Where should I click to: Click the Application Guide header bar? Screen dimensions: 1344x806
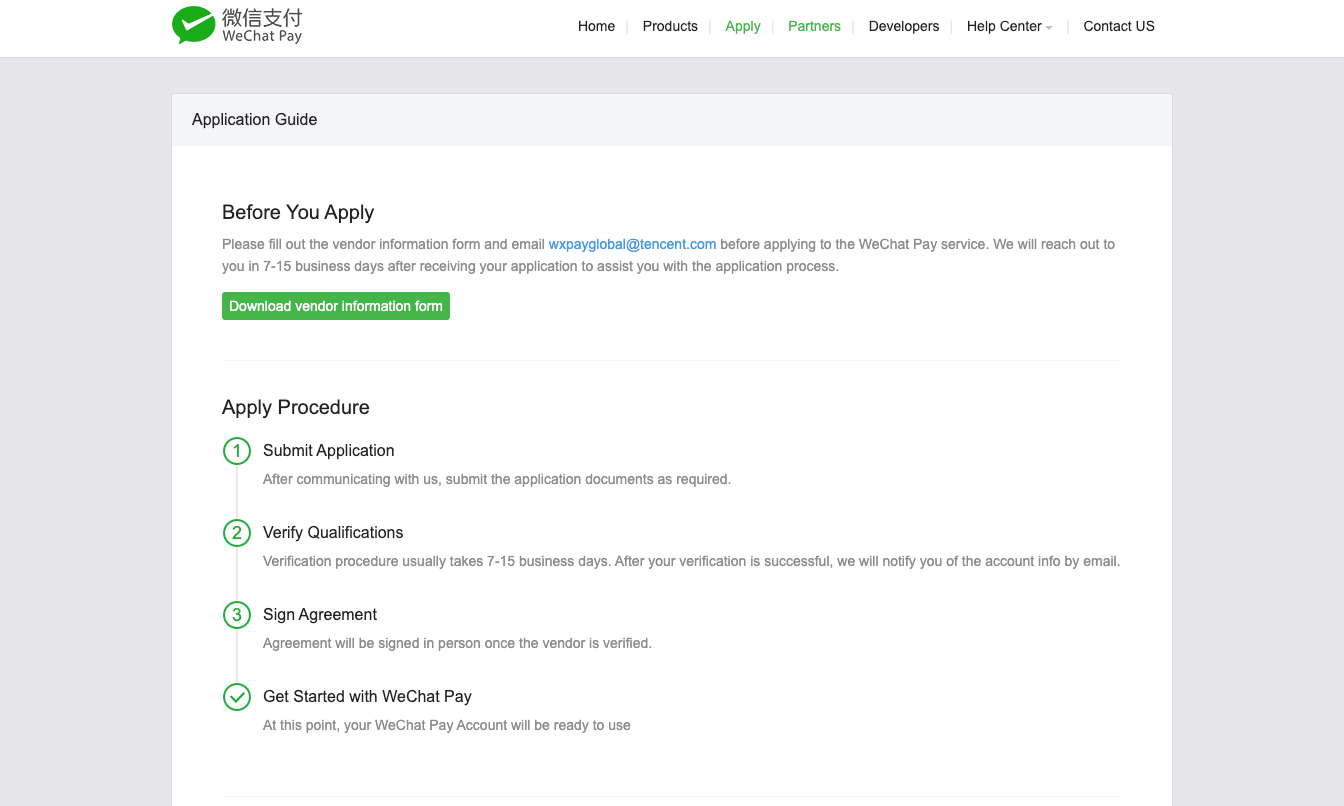pyautogui.click(x=672, y=120)
